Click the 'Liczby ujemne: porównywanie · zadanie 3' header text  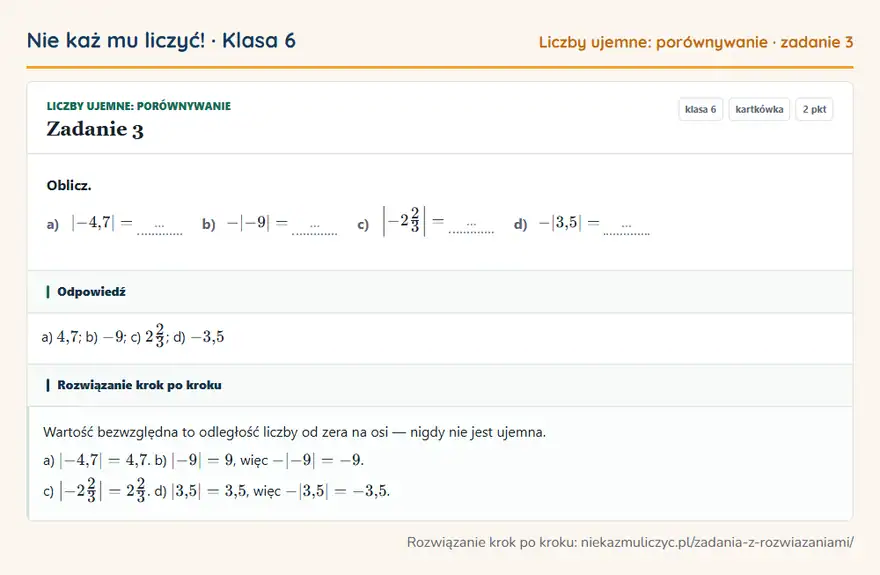point(696,42)
